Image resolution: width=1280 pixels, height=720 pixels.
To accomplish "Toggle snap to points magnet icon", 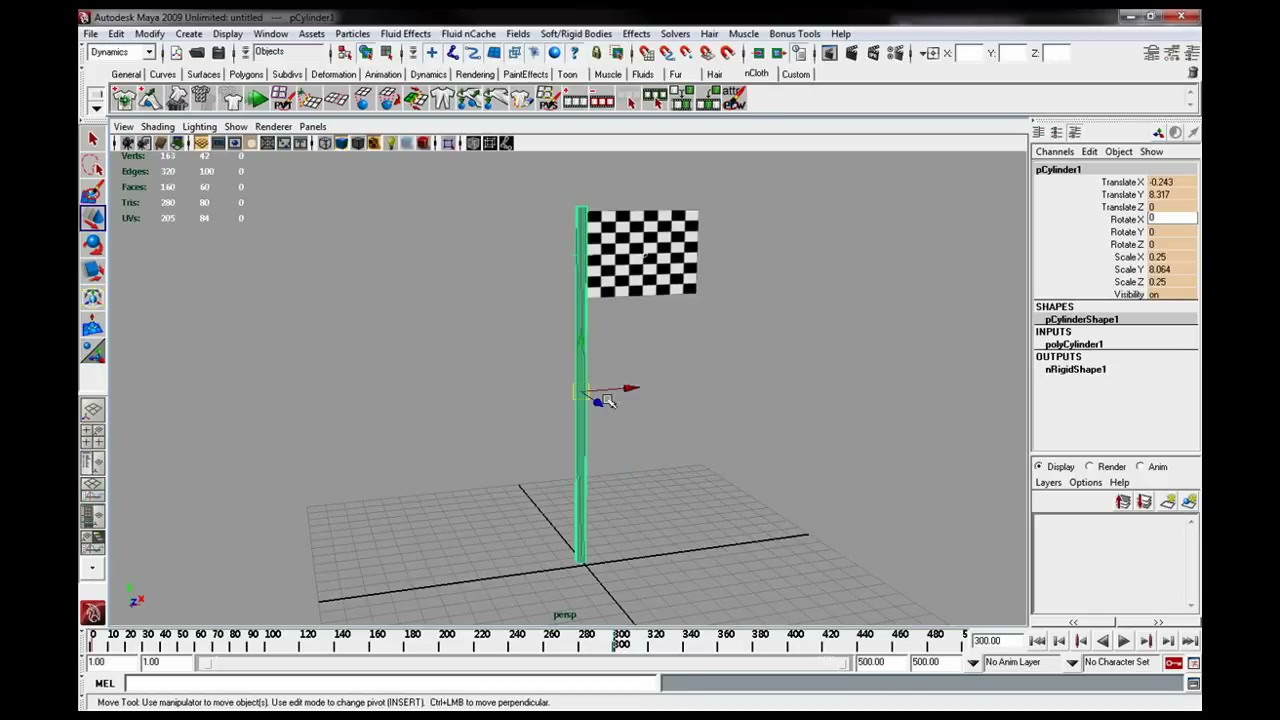I will (x=686, y=53).
